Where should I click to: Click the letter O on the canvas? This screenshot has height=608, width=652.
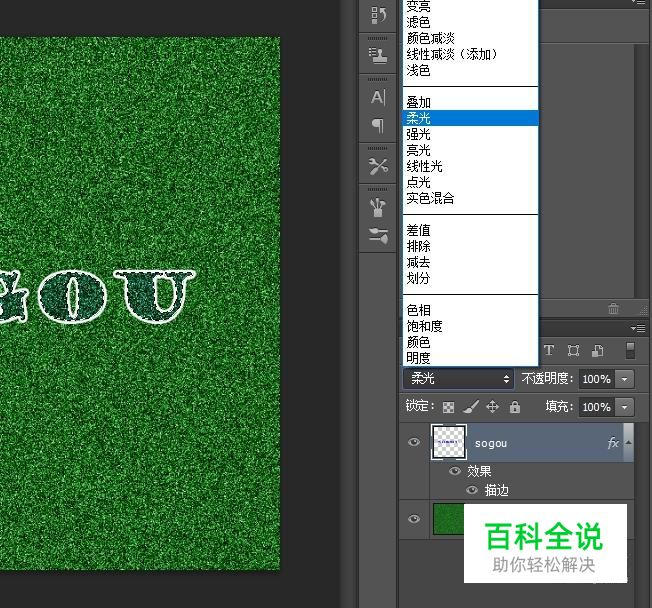72,296
